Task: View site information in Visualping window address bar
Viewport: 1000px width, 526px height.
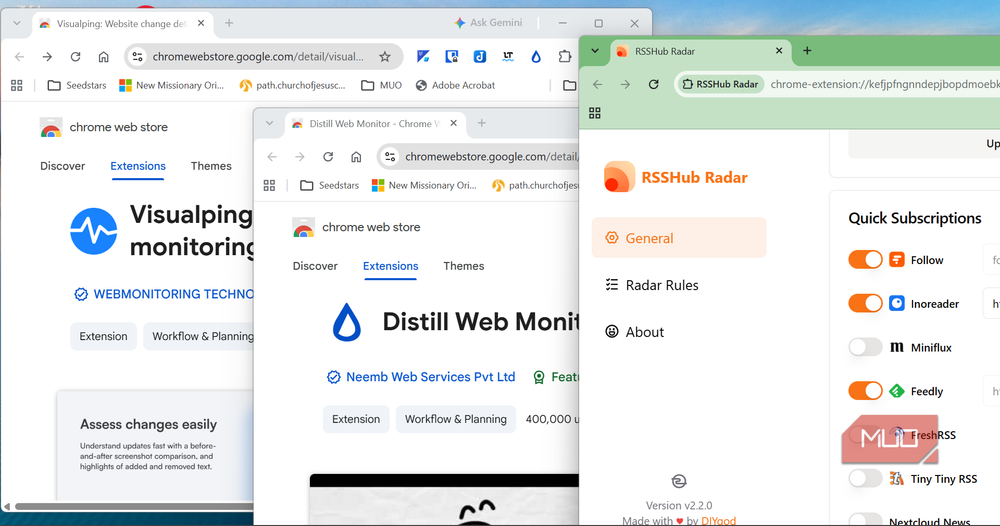Action: click(x=137, y=57)
